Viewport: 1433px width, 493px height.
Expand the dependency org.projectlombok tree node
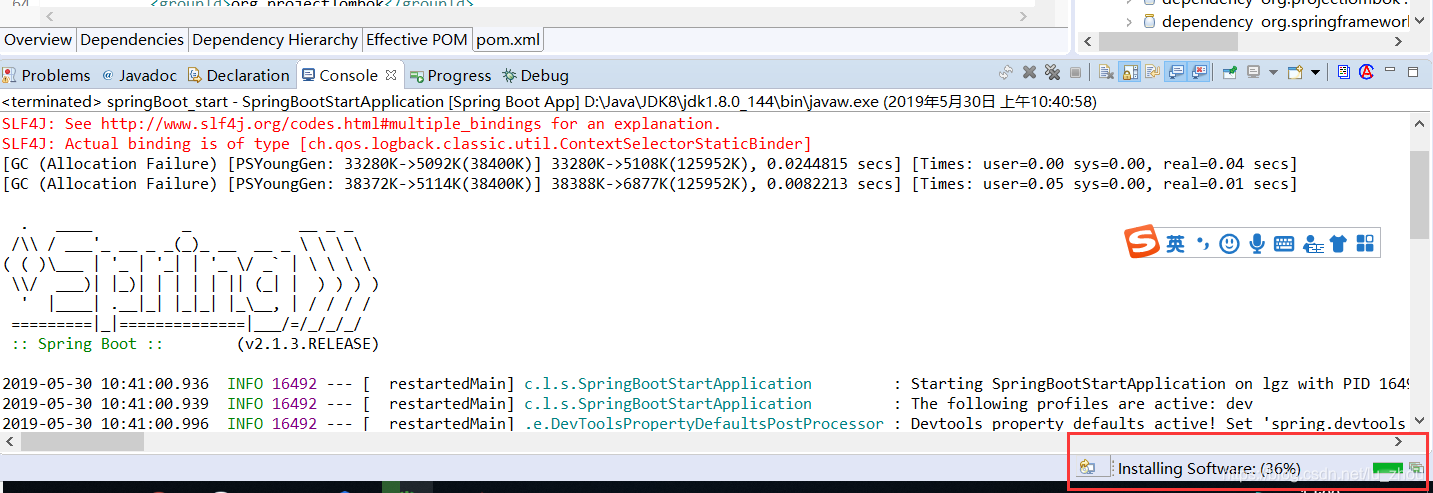pos(1129,0)
